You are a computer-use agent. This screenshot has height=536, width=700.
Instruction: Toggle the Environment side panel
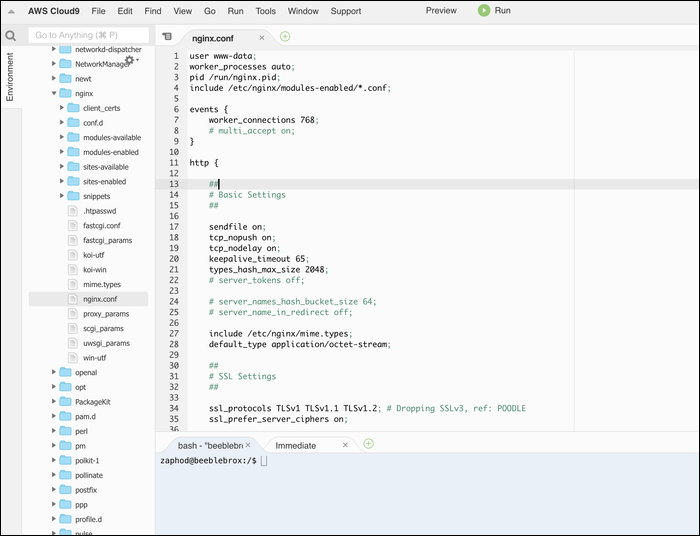pos(10,77)
